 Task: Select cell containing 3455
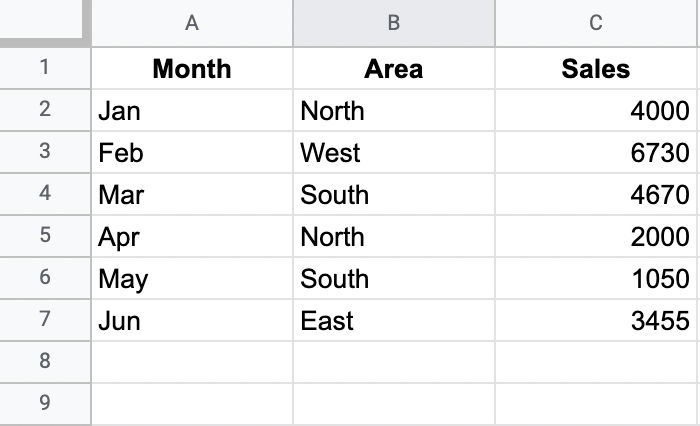596,320
